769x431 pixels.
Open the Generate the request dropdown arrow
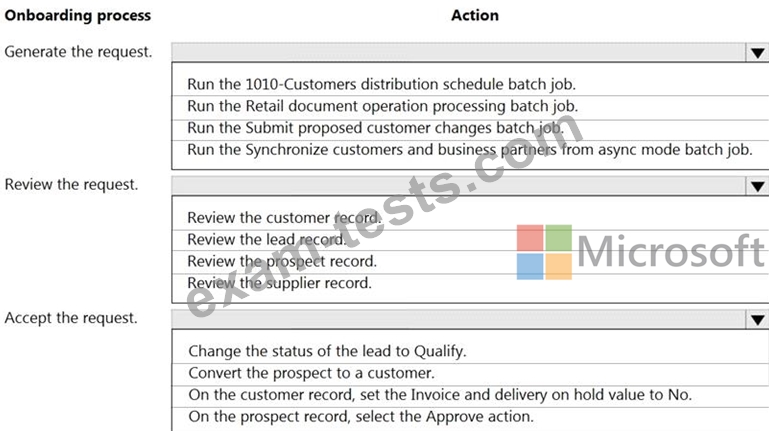point(757,53)
